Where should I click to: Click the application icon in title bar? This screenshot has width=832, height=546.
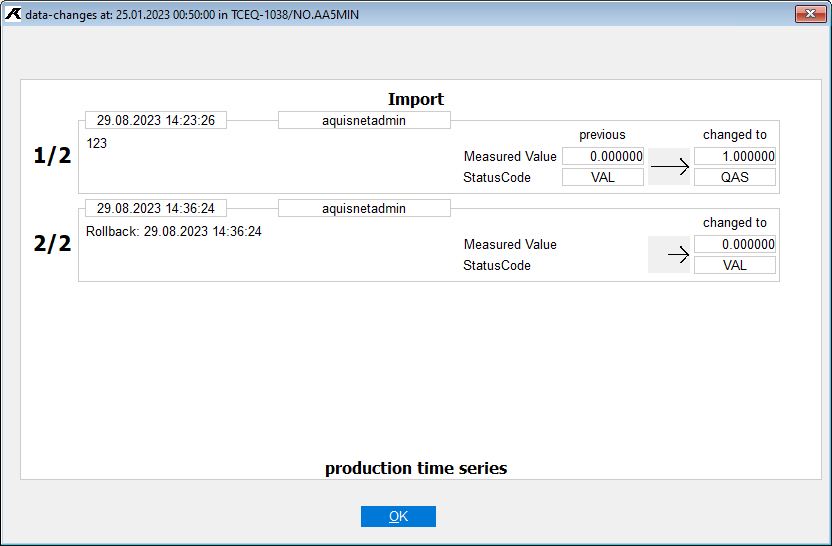point(13,13)
